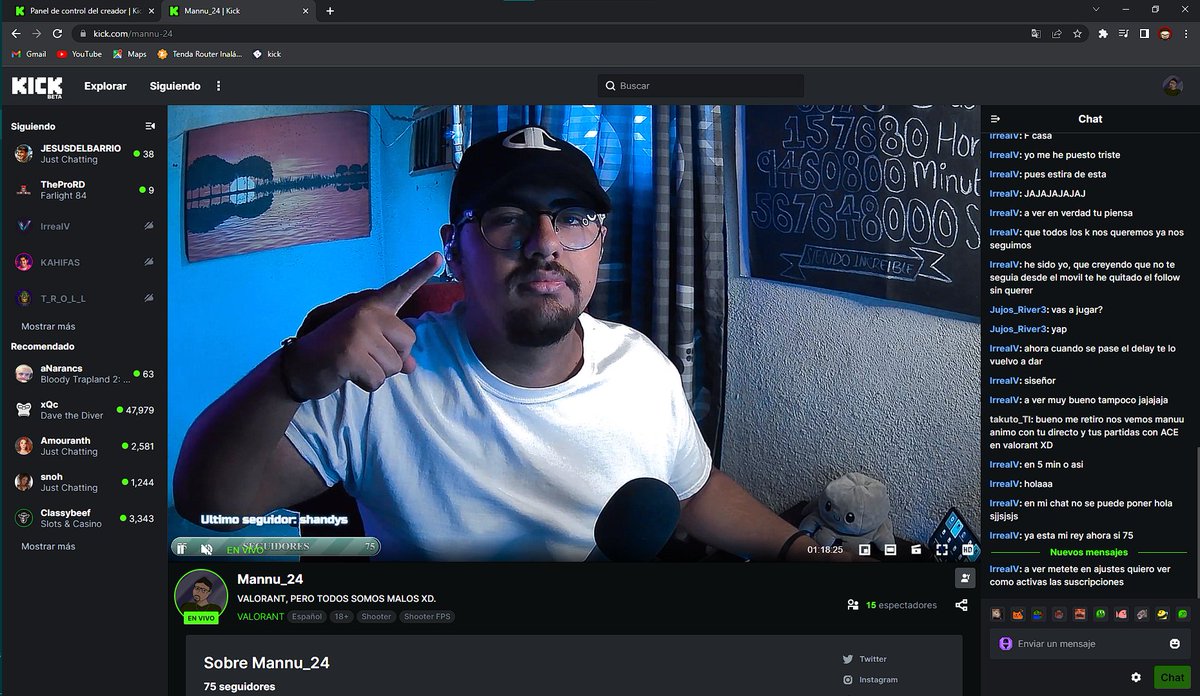Open Amouranth's recommended channel
The width and height of the screenshot is (1200, 696).
[84, 446]
